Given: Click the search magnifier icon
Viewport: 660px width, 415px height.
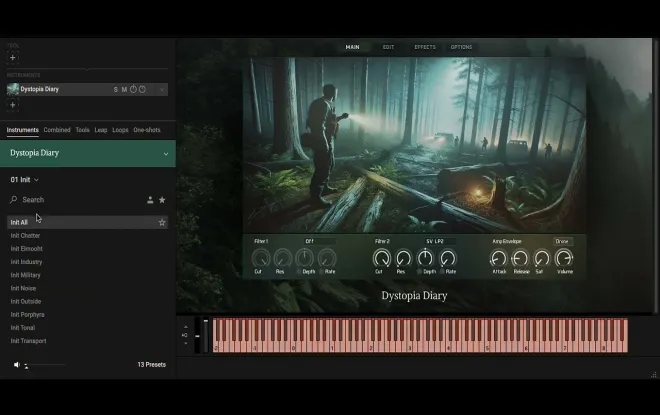Looking at the screenshot, I should click(13, 200).
